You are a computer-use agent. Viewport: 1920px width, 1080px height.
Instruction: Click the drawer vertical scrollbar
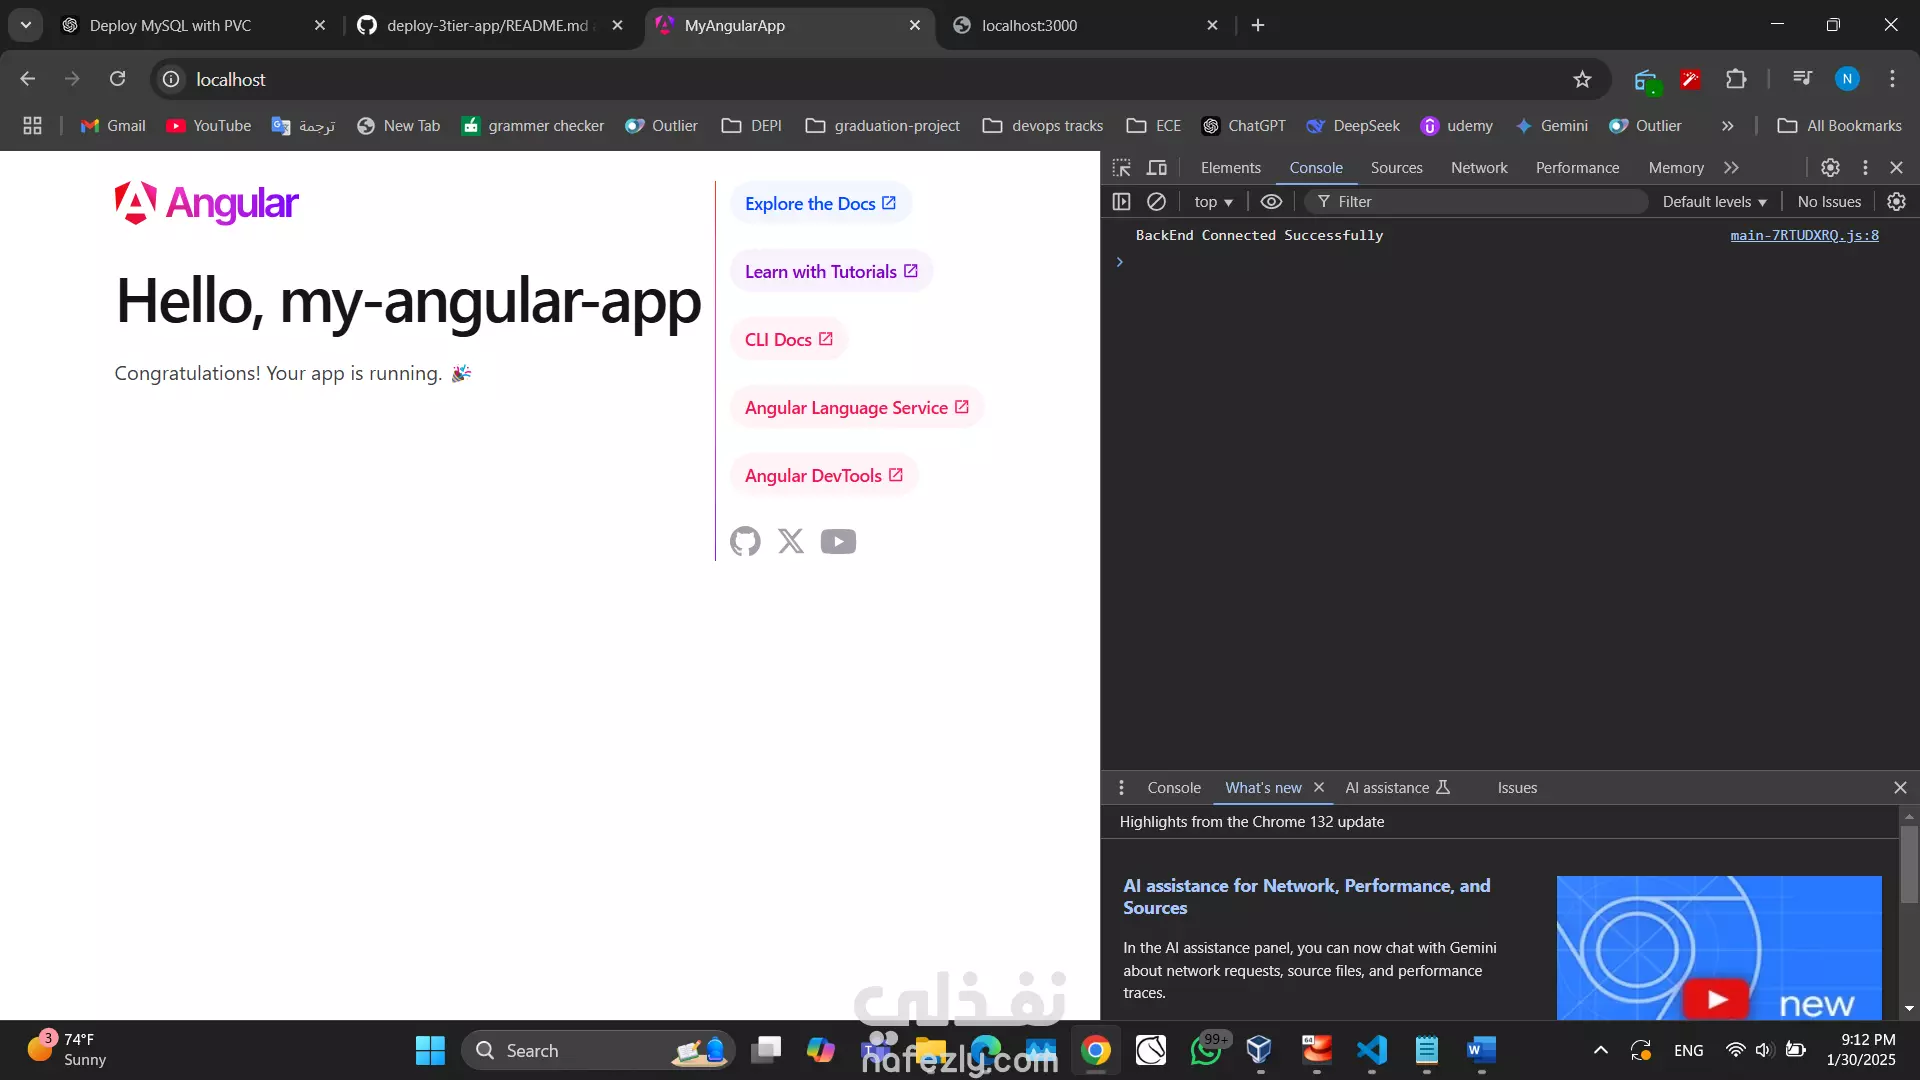click(x=1909, y=865)
